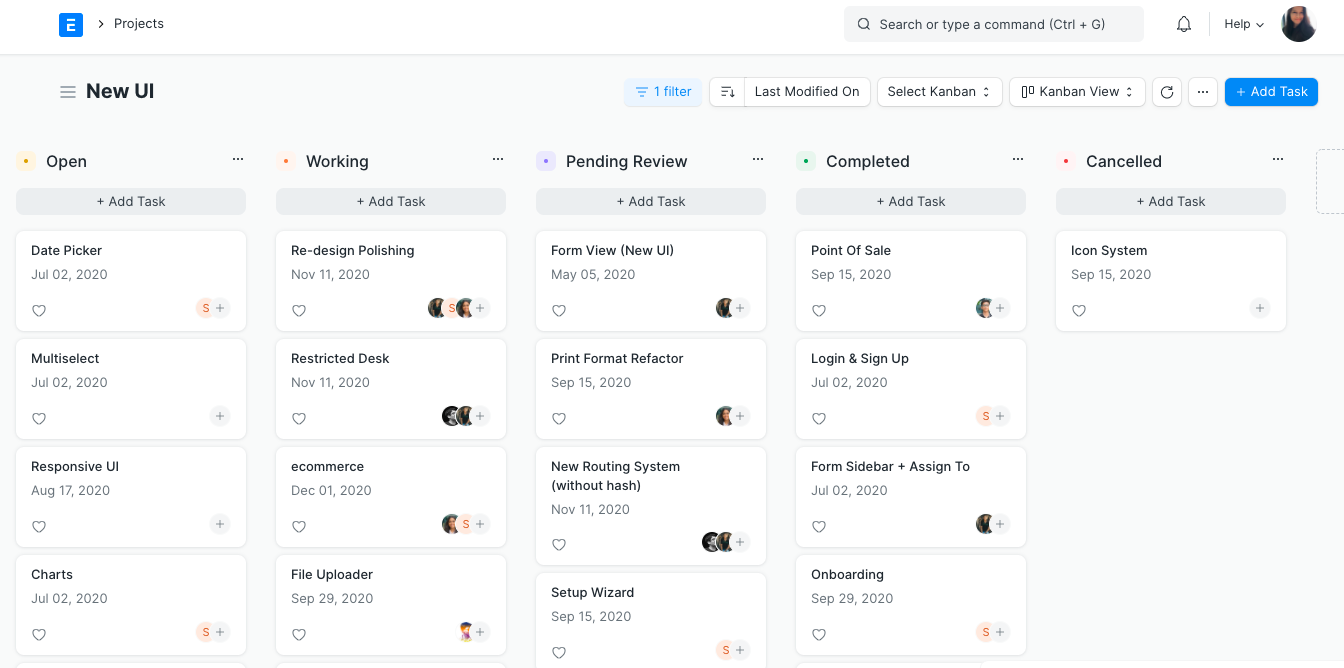Open Open column options menu

(x=238, y=160)
